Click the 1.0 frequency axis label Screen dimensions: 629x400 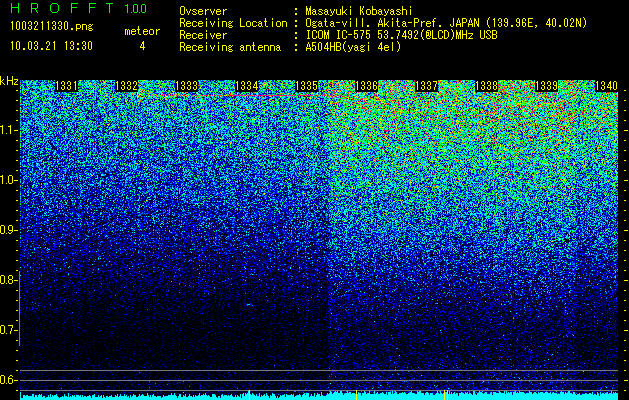pyautogui.click(x=8, y=180)
